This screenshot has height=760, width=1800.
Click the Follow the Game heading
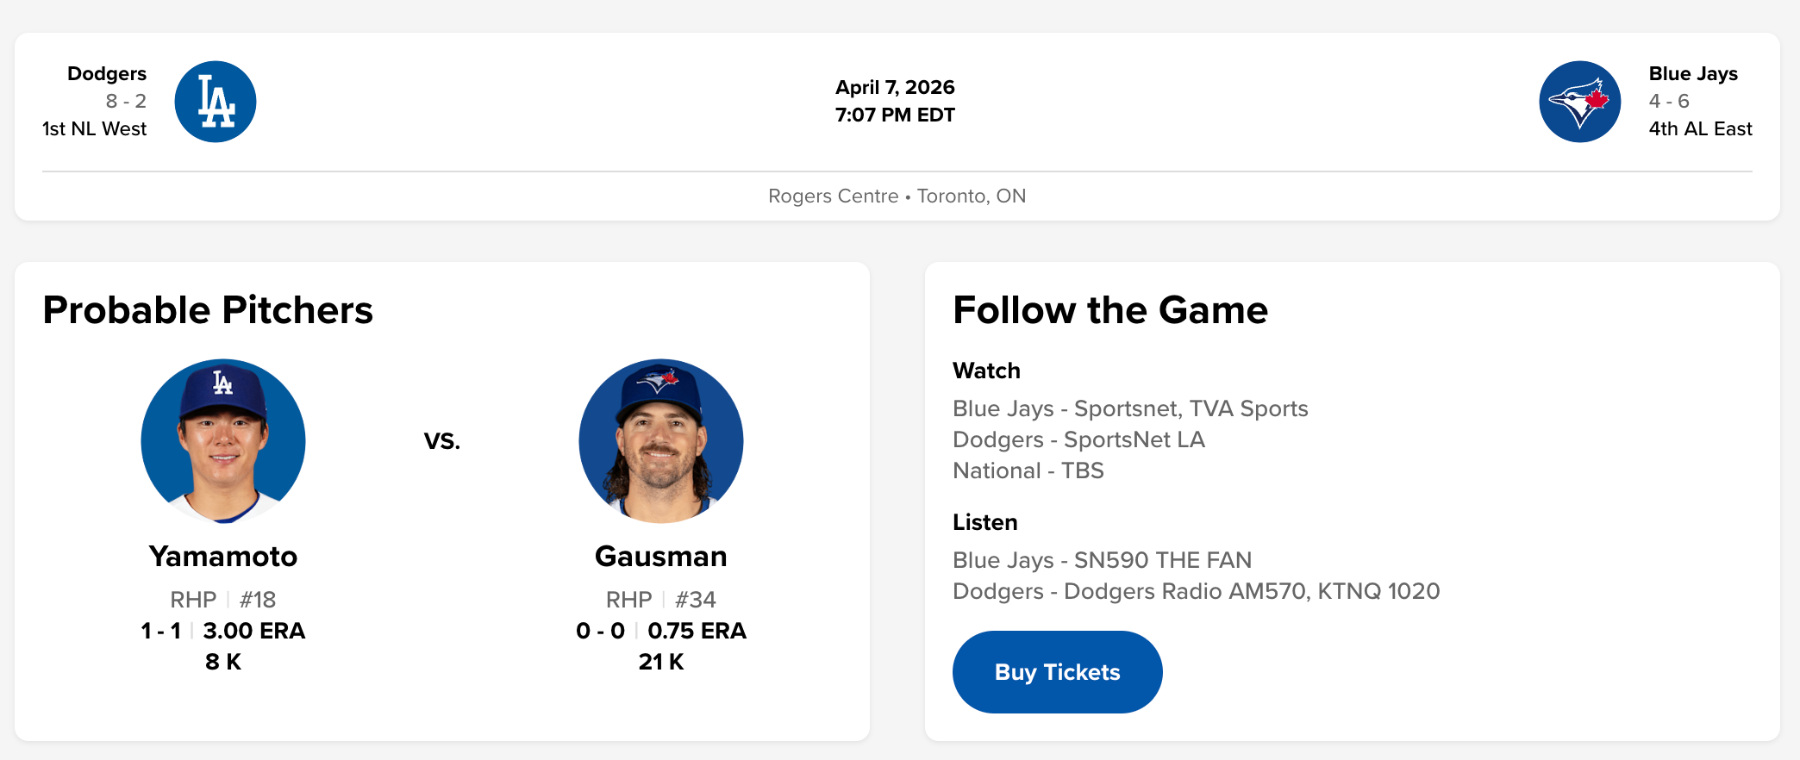click(x=1110, y=310)
